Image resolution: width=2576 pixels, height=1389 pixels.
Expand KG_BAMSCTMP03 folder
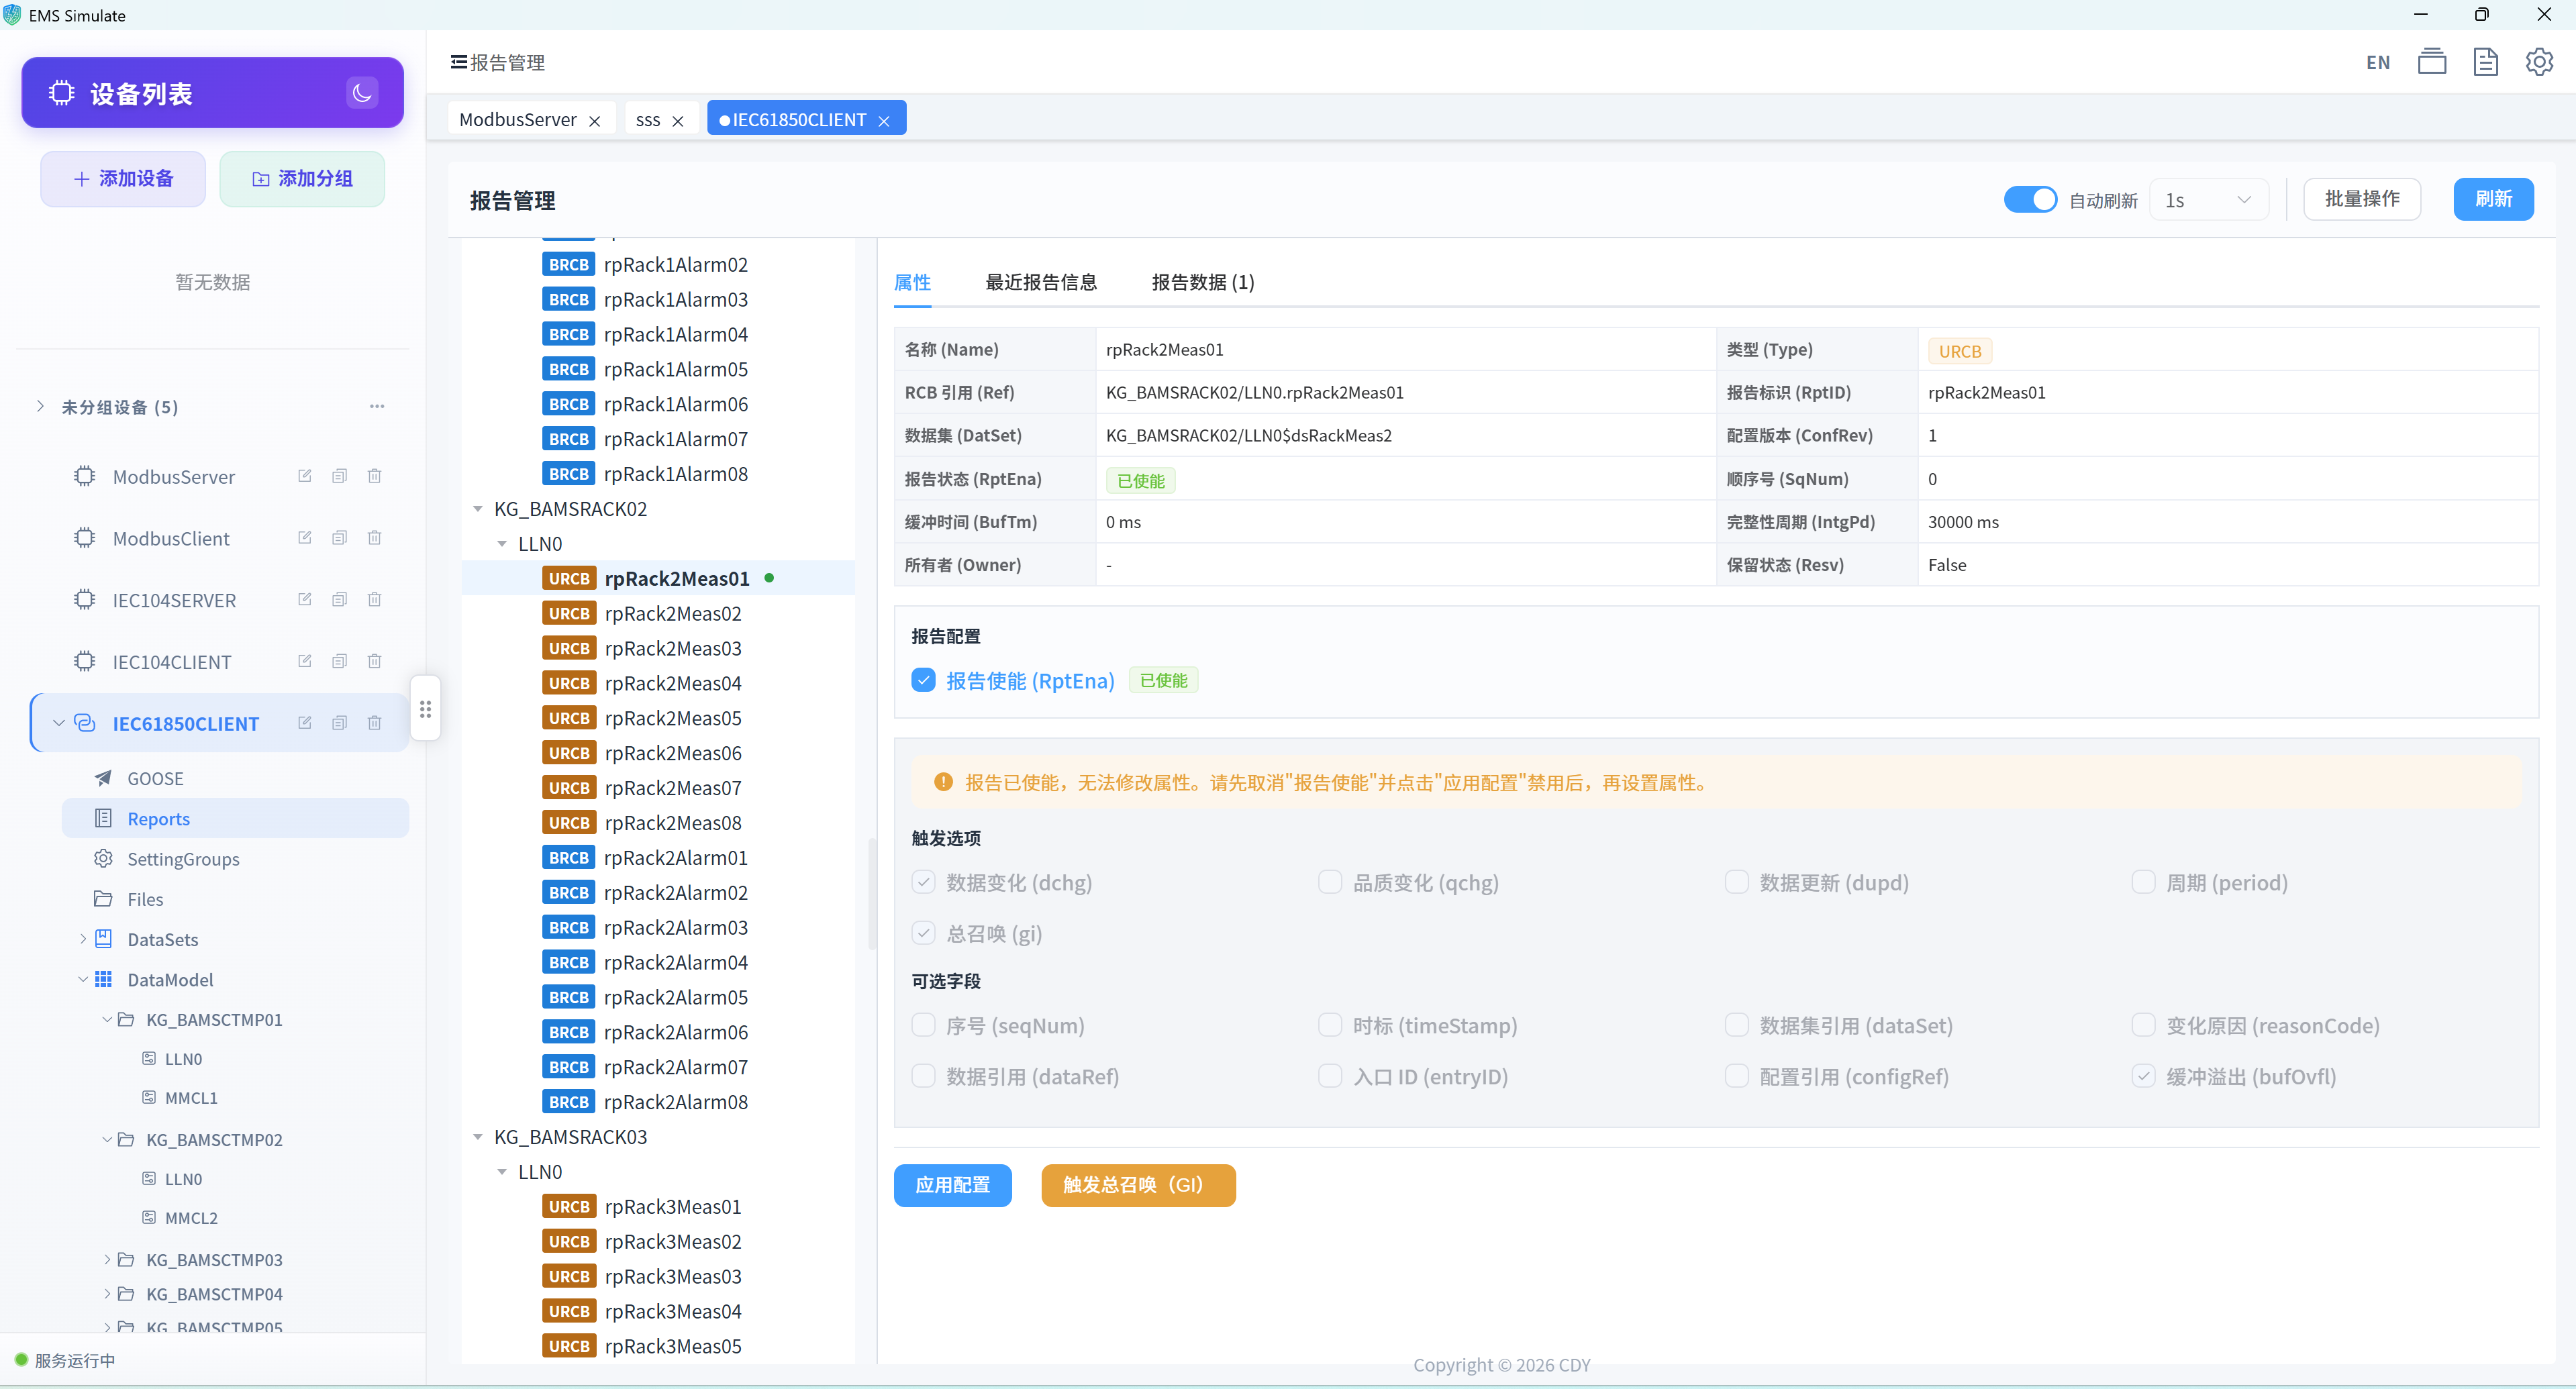tap(107, 1259)
